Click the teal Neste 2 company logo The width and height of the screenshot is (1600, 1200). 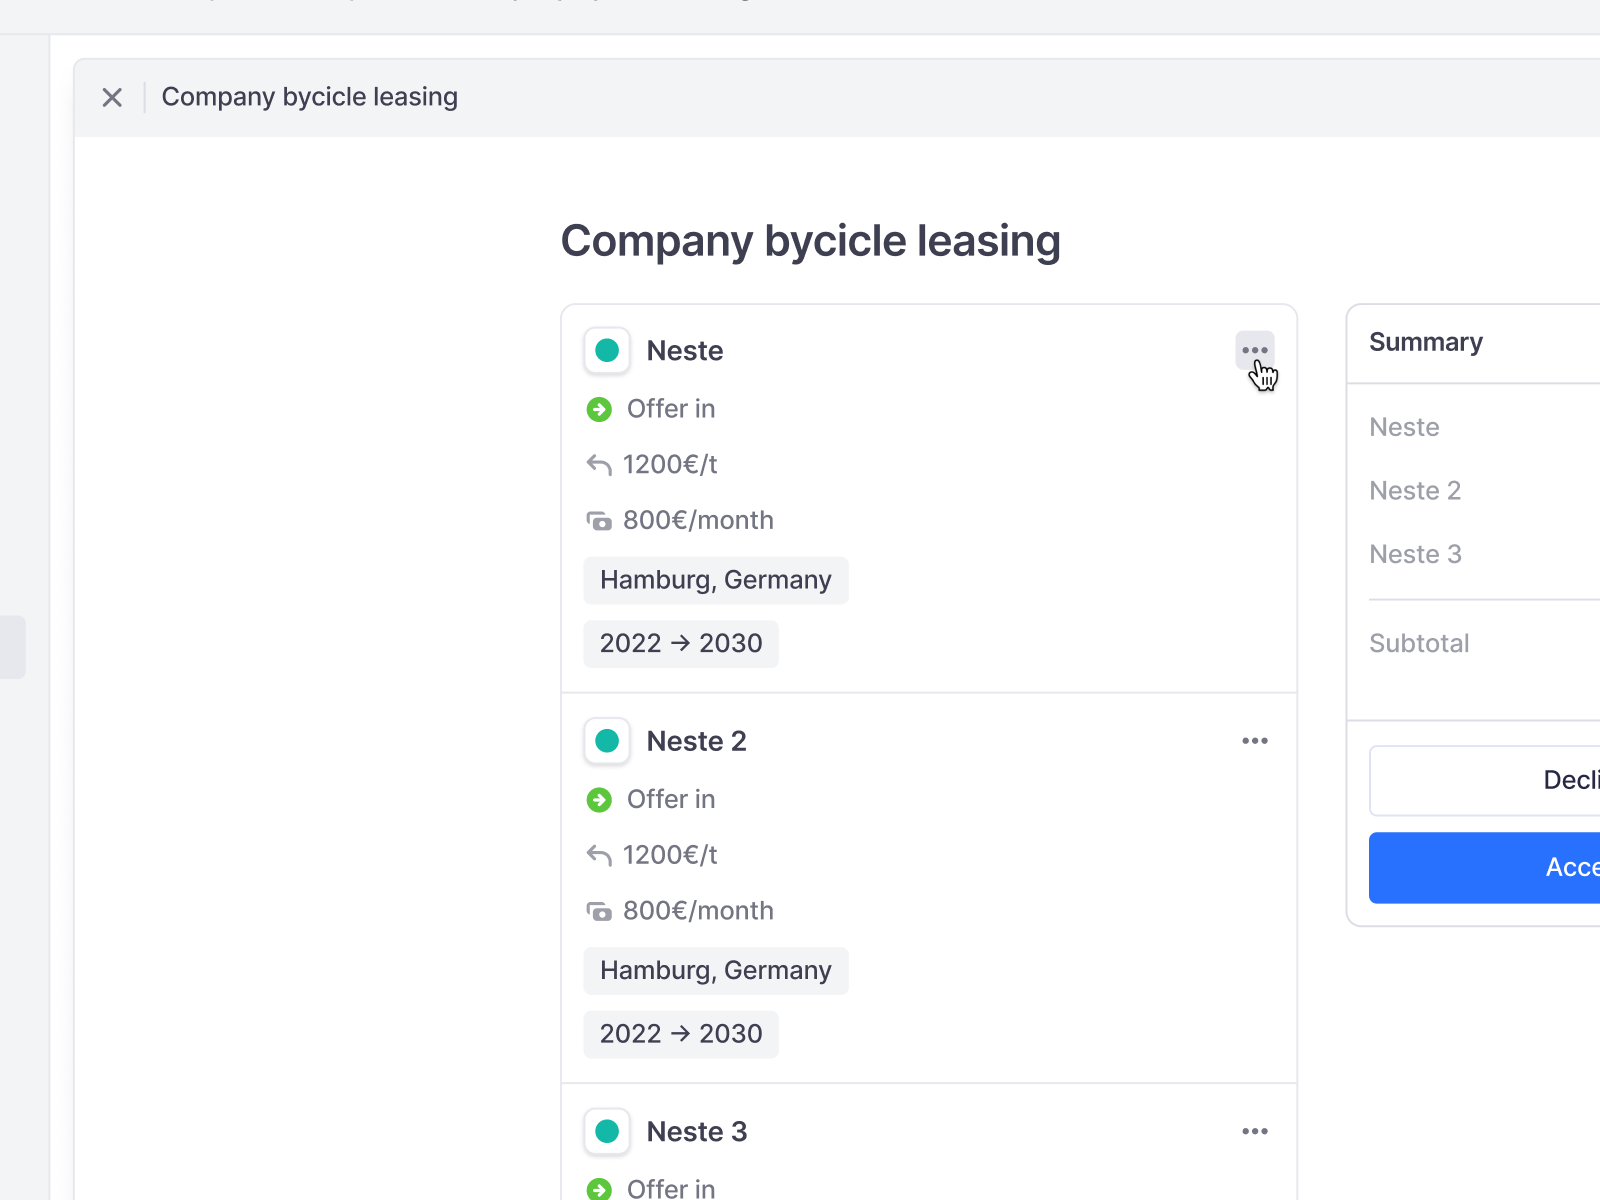[607, 741]
